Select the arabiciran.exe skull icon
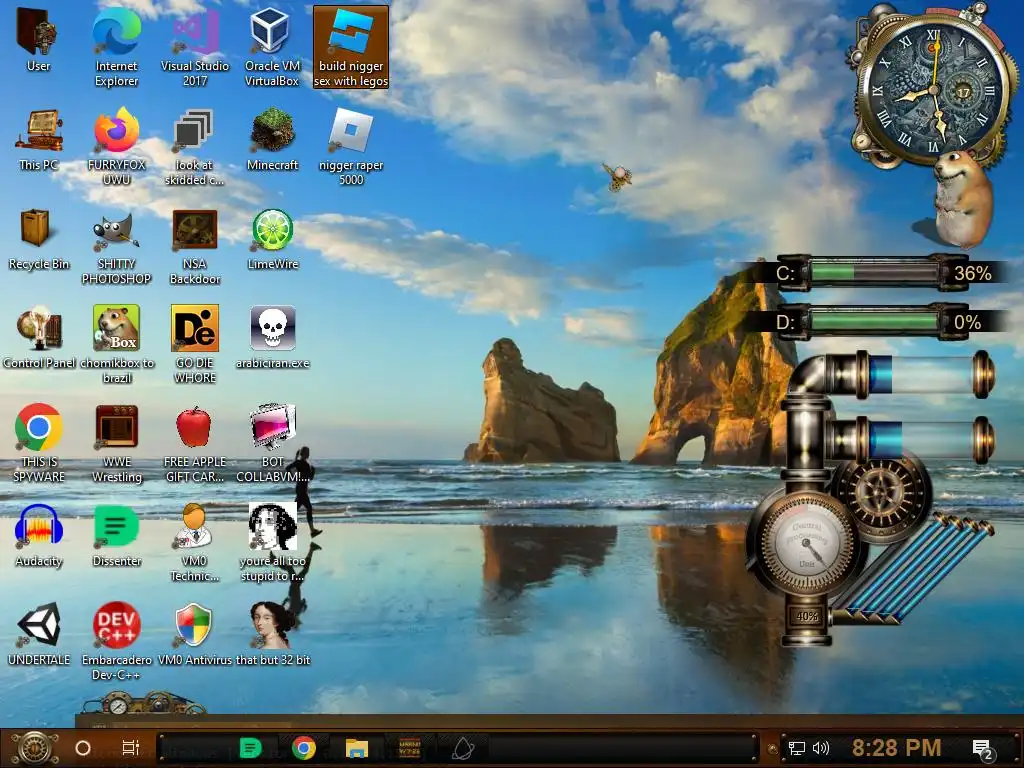This screenshot has width=1024, height=768. (272, 338)
